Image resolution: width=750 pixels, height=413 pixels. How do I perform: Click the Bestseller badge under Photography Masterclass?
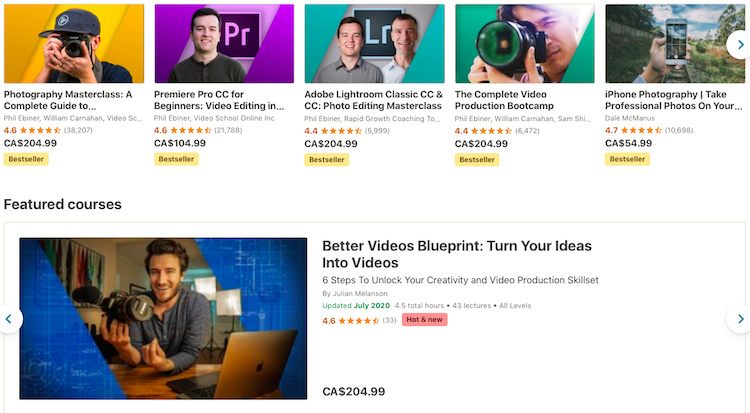pos(26,159)
